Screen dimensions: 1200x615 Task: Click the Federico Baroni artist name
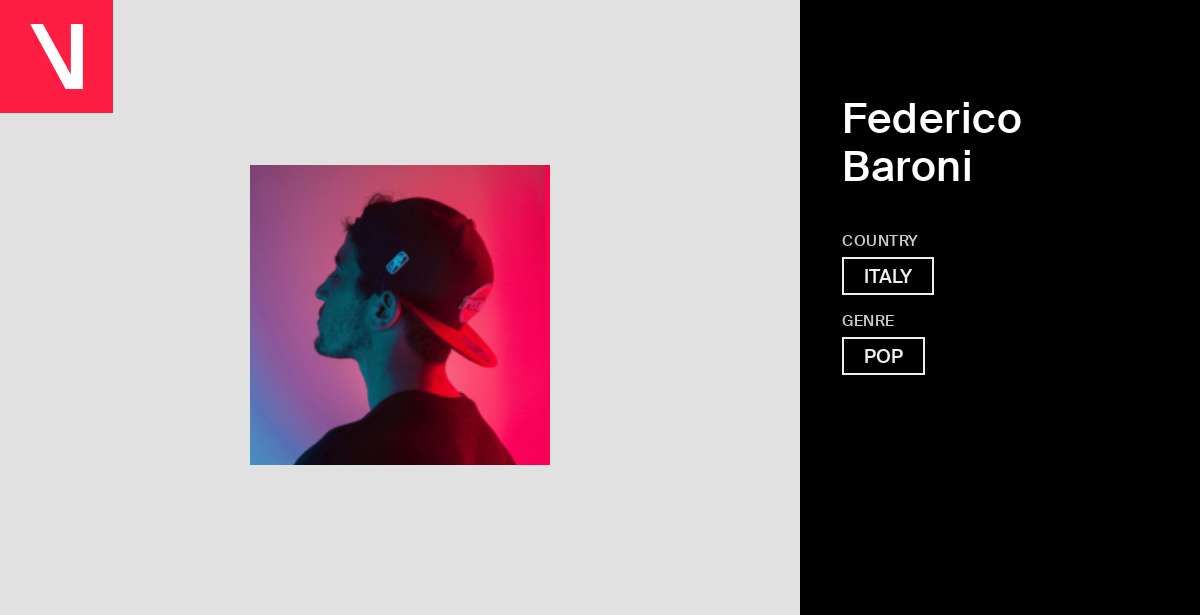coord(932,142)
